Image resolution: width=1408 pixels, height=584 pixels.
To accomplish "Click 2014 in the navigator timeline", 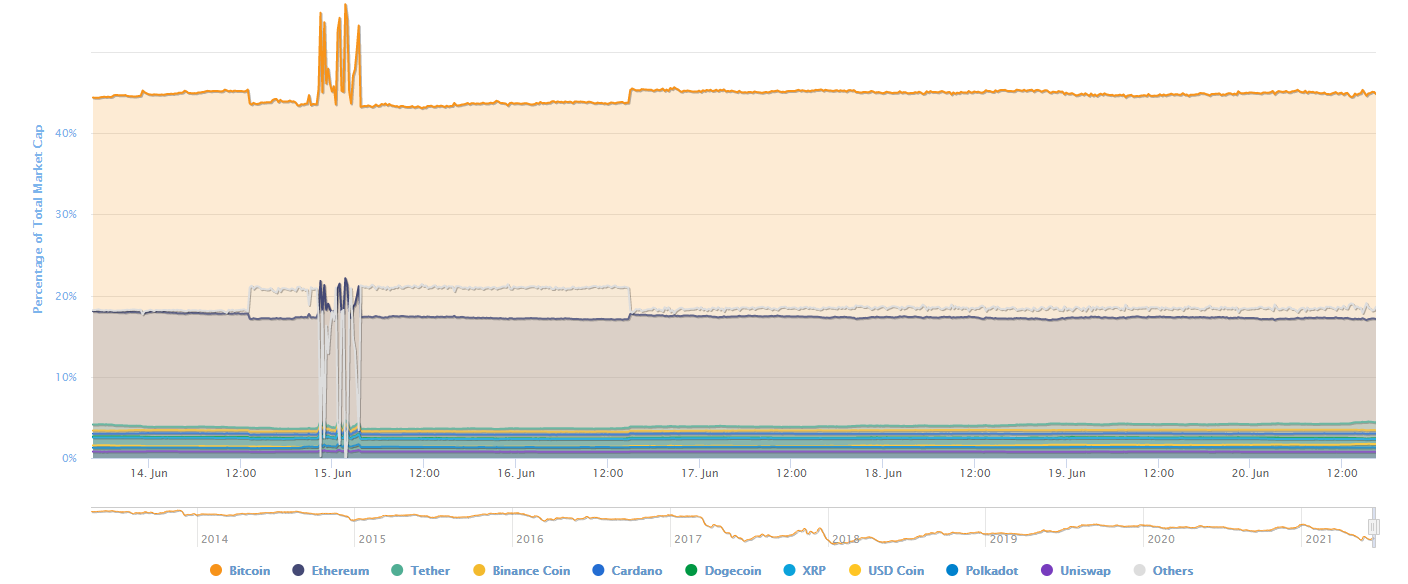I will coord(214,539).
